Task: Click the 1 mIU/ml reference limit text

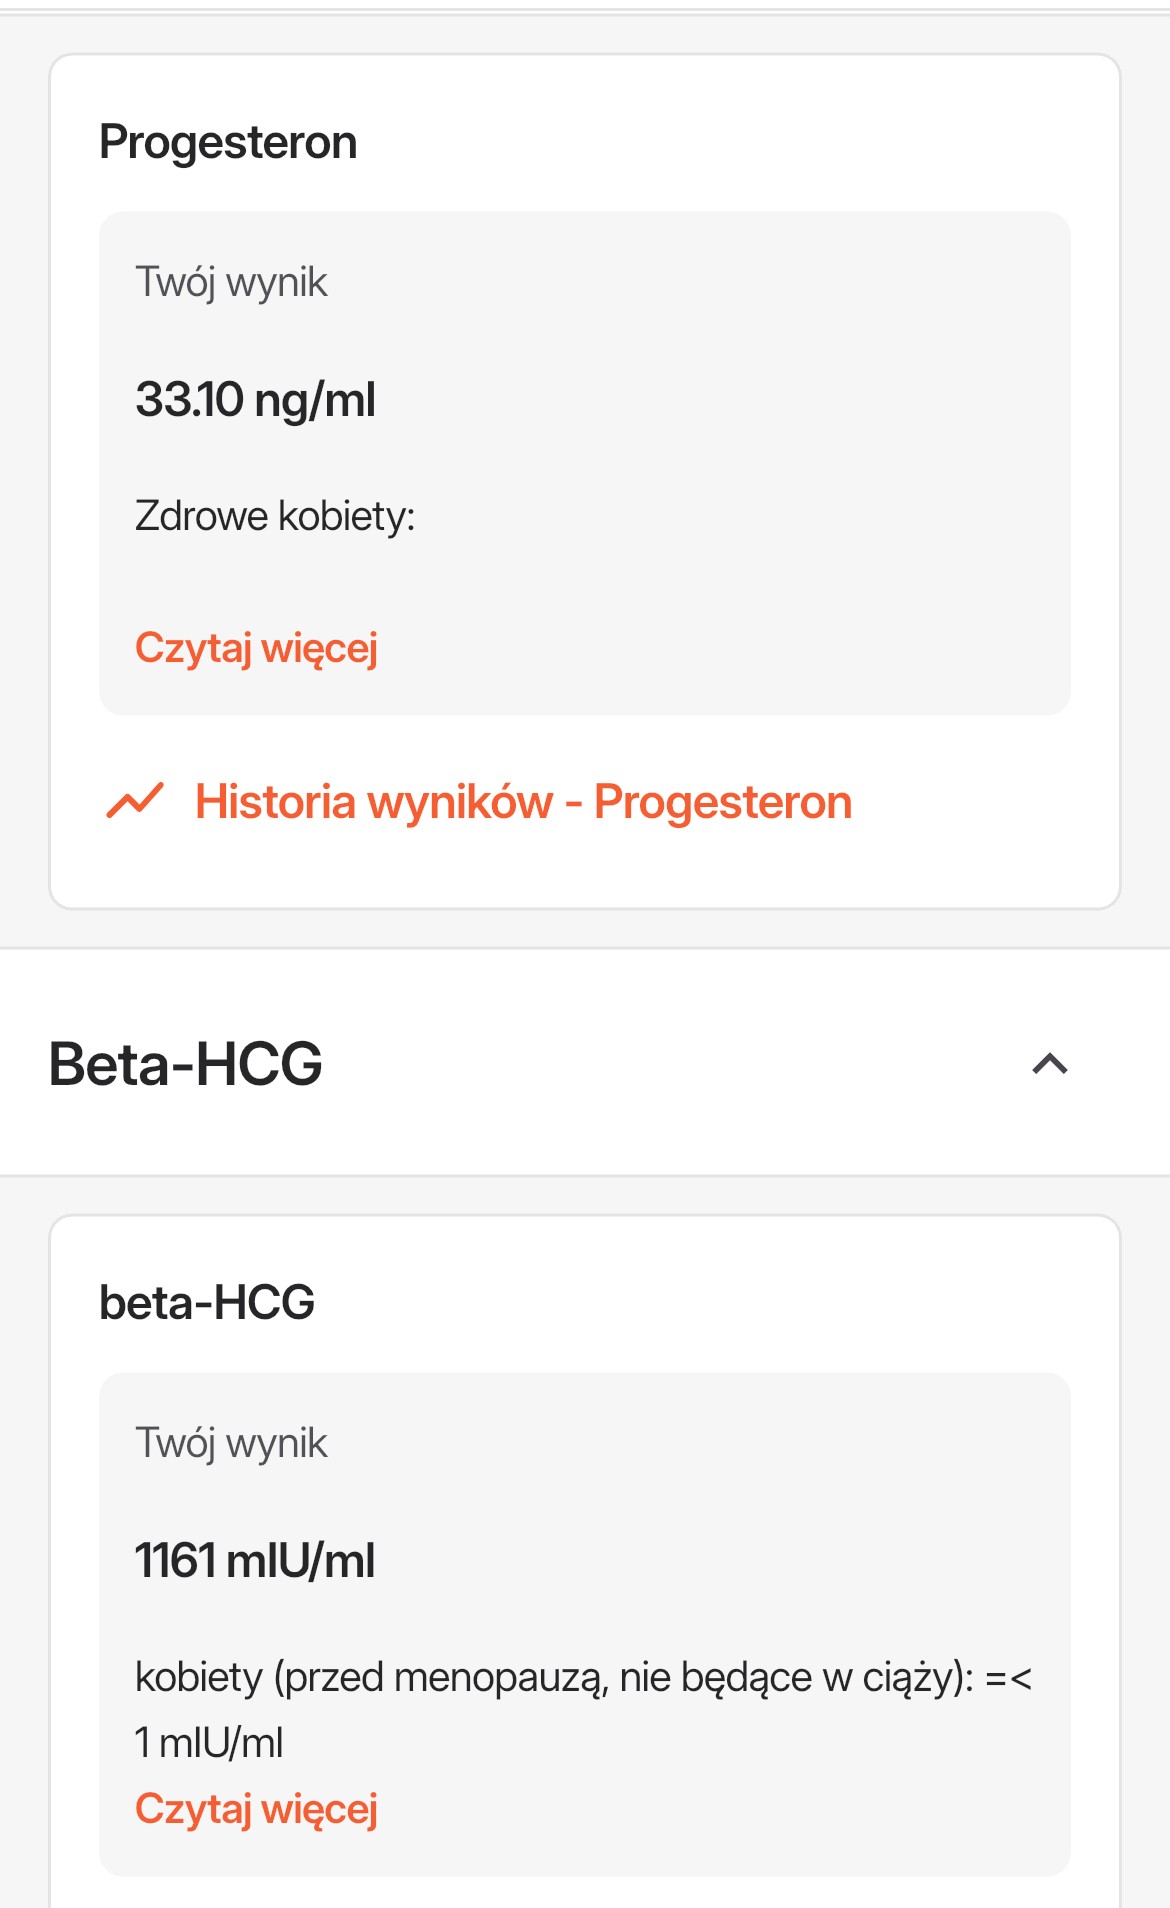Action: tap(209, 1742)
